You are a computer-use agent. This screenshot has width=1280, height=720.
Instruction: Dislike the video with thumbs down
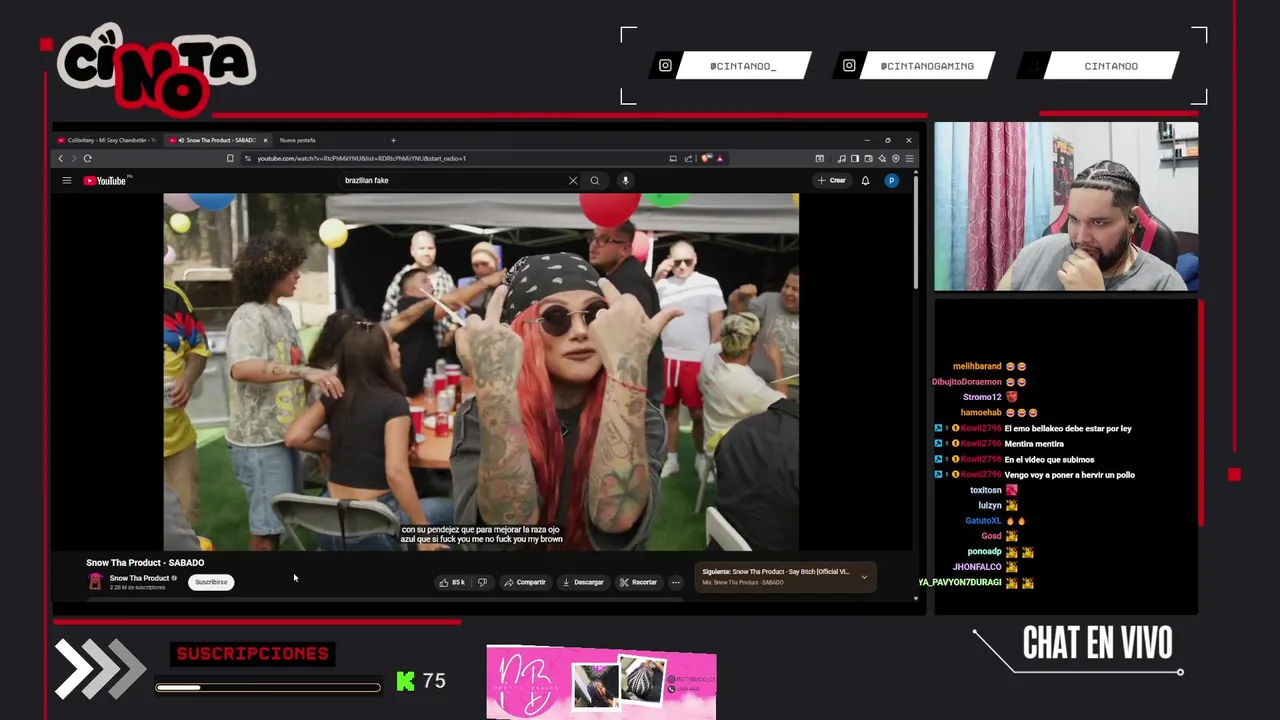482,582
